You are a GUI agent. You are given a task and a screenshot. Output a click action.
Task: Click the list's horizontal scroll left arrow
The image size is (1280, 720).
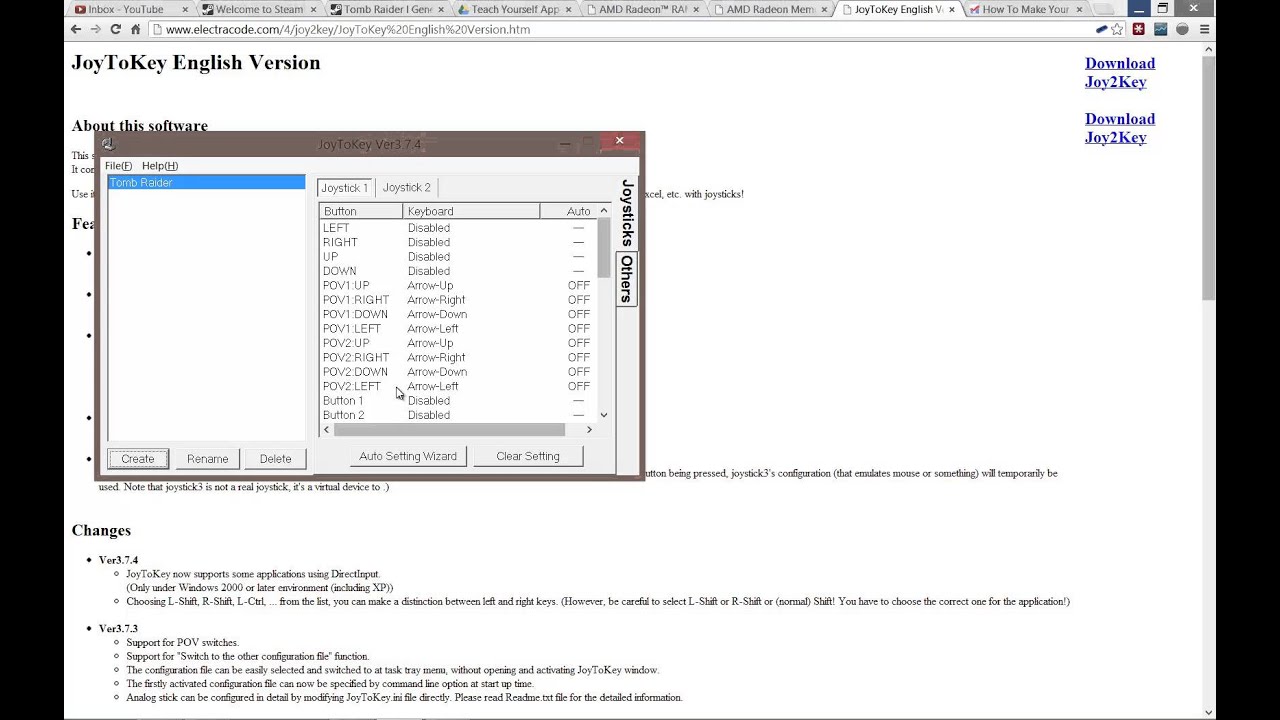click(x=326, y=430)
